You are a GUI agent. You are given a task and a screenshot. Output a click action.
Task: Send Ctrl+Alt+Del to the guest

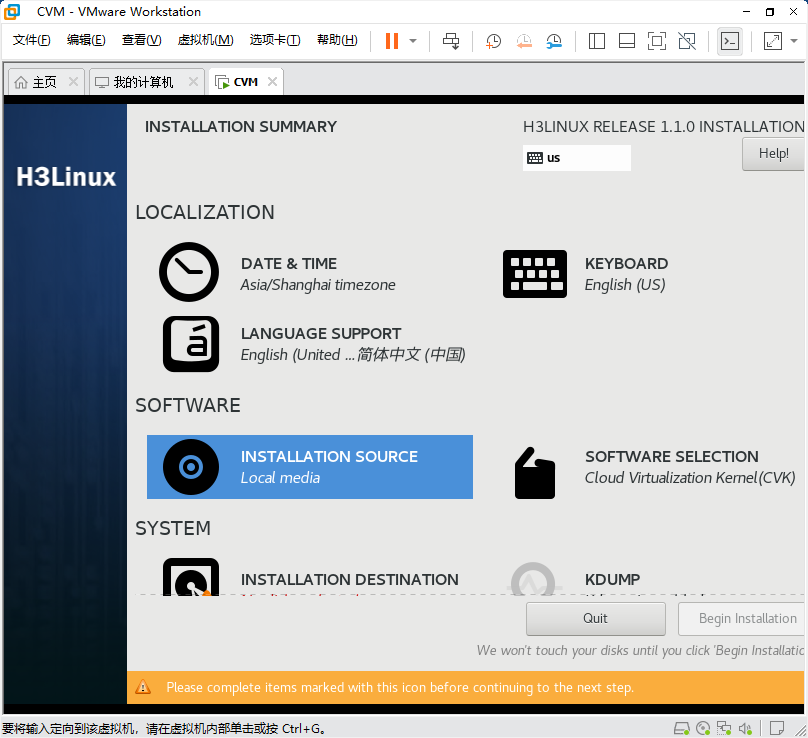[450, 41]
